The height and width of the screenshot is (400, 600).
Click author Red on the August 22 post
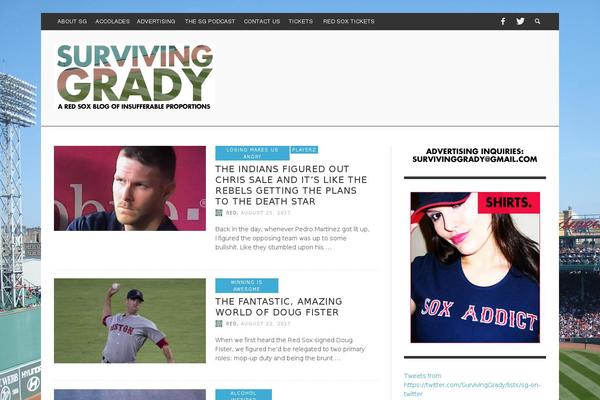232,324
